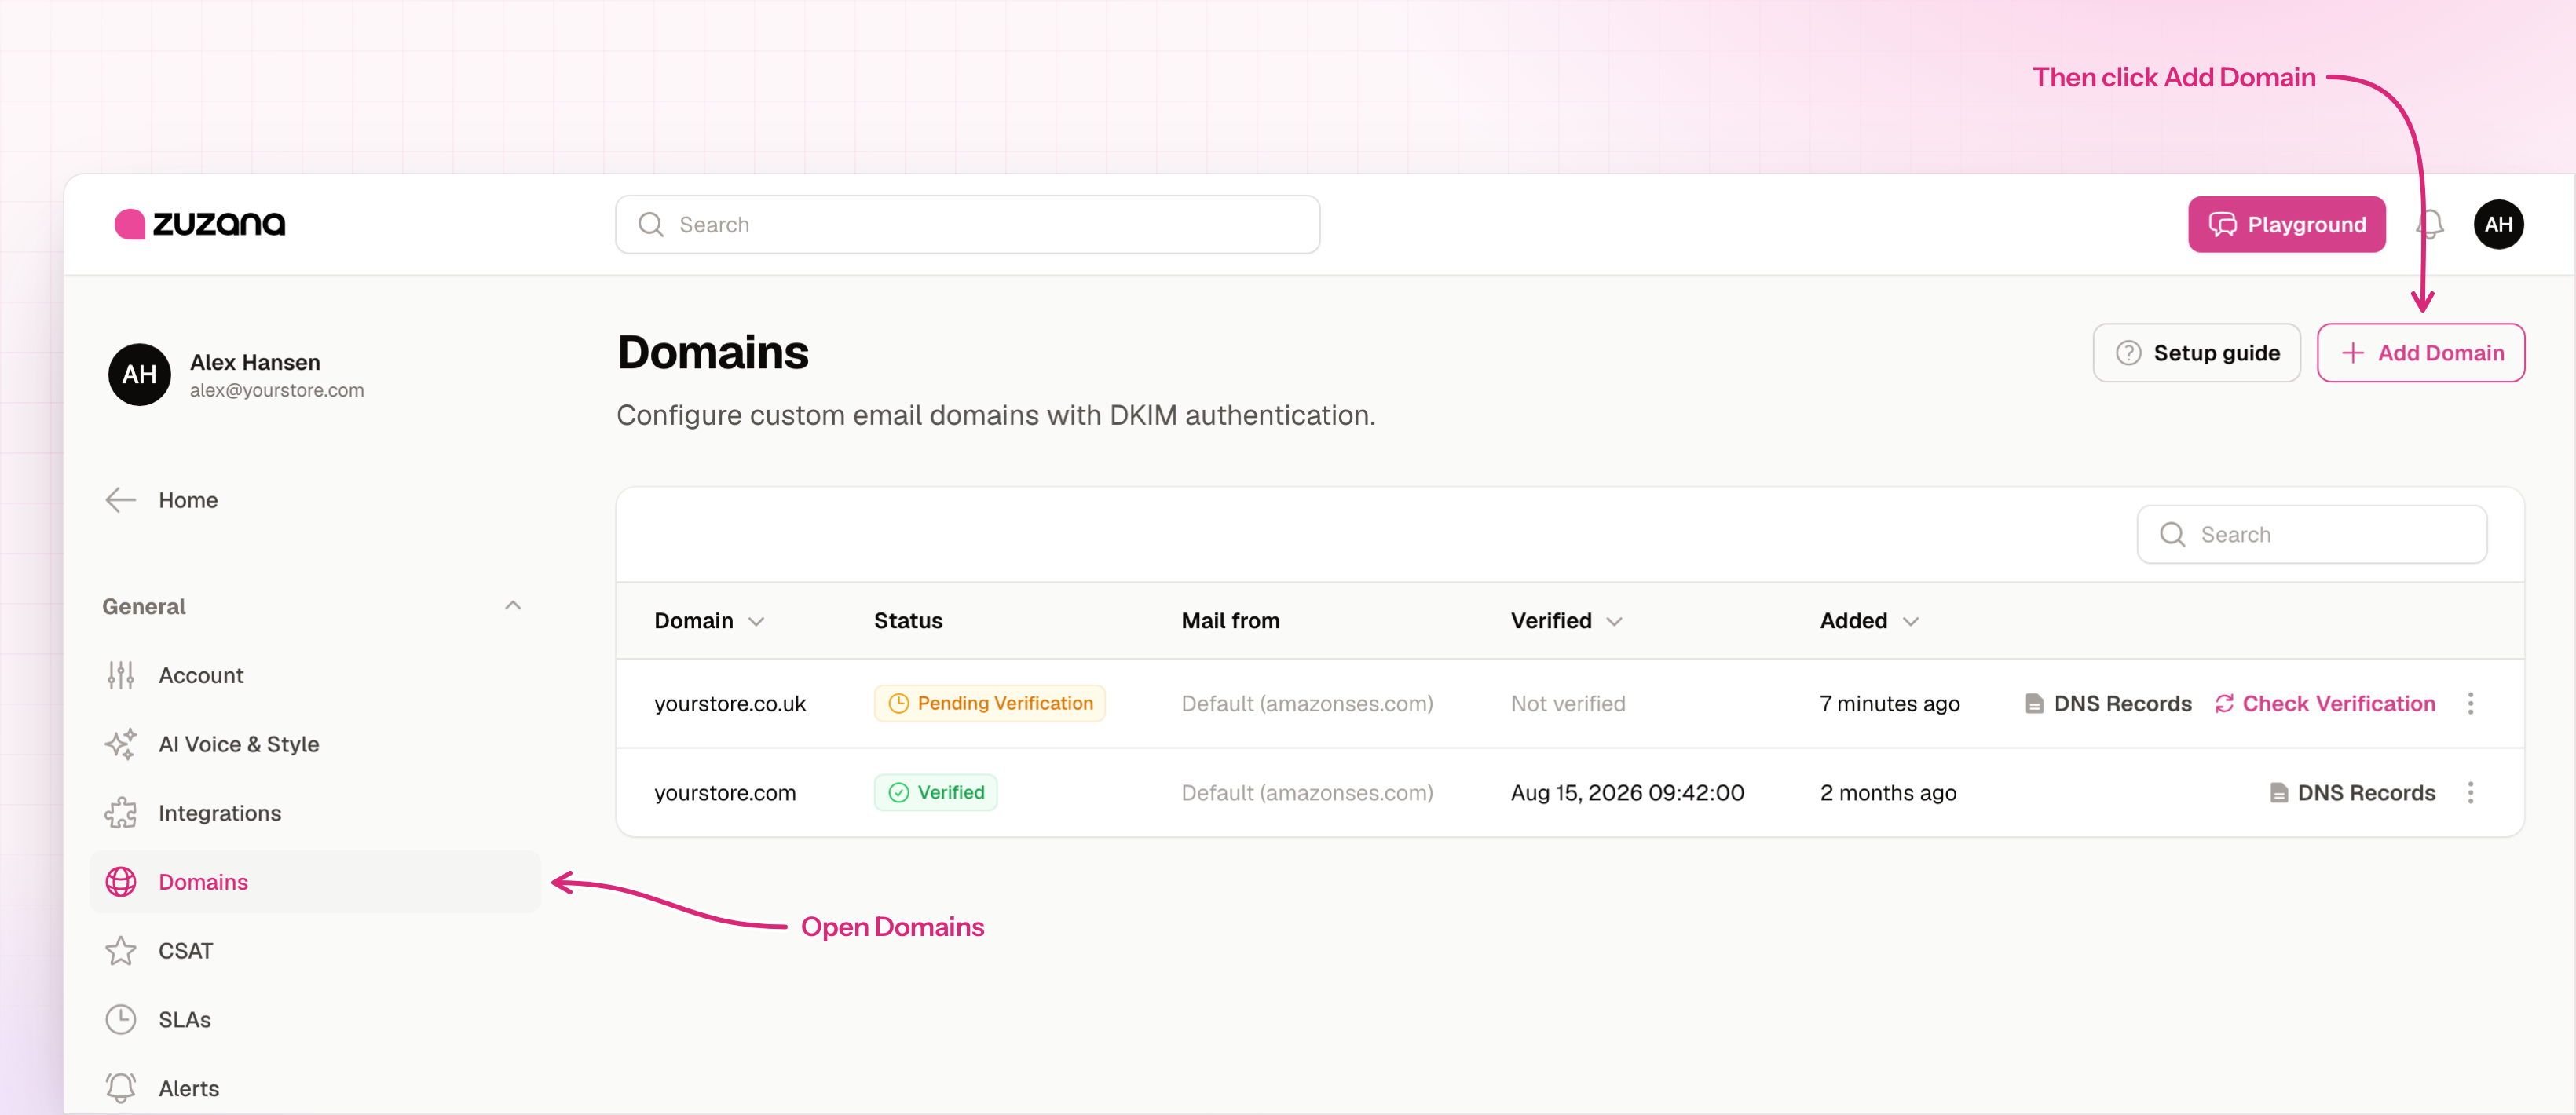
Task: Open the Setup guide
Action: [2196, 353]
